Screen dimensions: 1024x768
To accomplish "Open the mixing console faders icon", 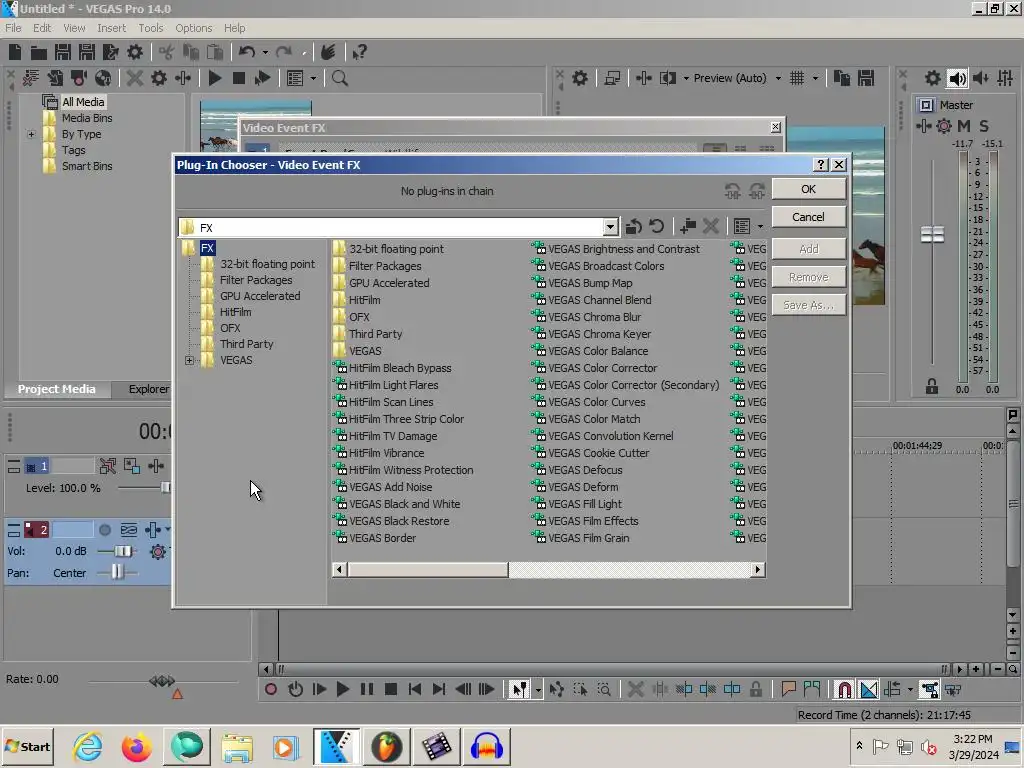I will point(1006,78).
